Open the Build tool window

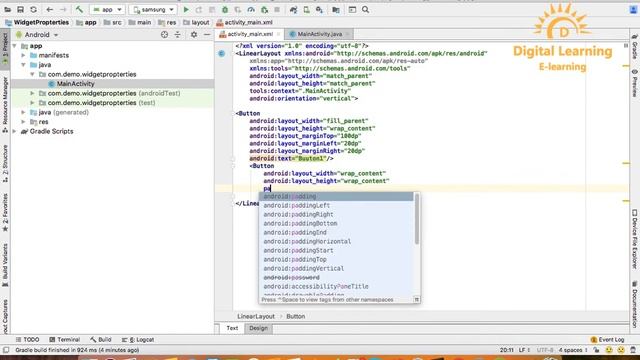tap(100, 339)
